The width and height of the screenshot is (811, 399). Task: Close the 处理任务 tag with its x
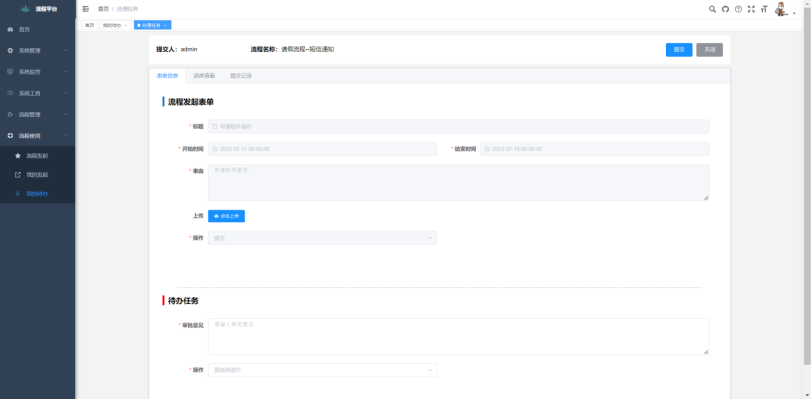pyautogui.click(x=165, y=25)
